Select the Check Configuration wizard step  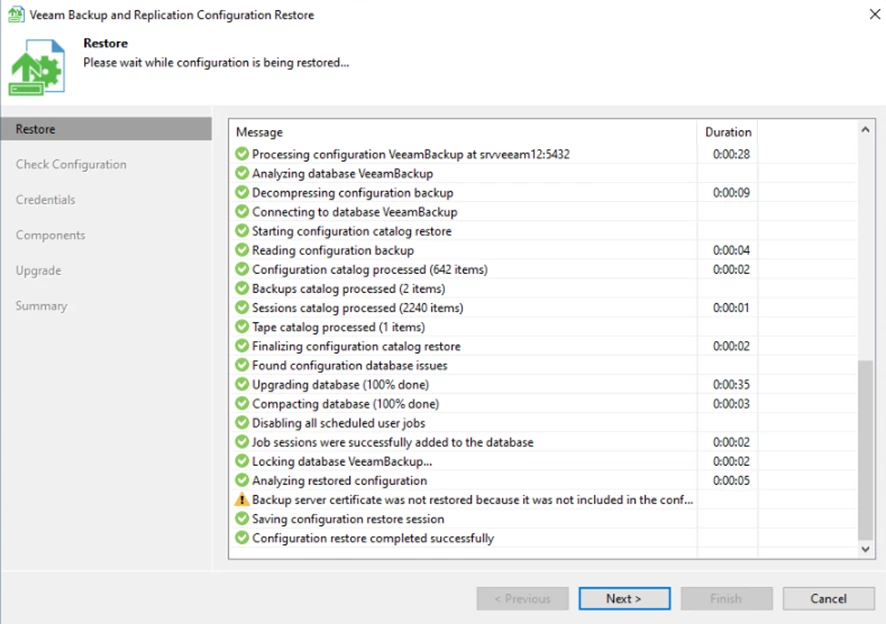click(x=71, y=164)
